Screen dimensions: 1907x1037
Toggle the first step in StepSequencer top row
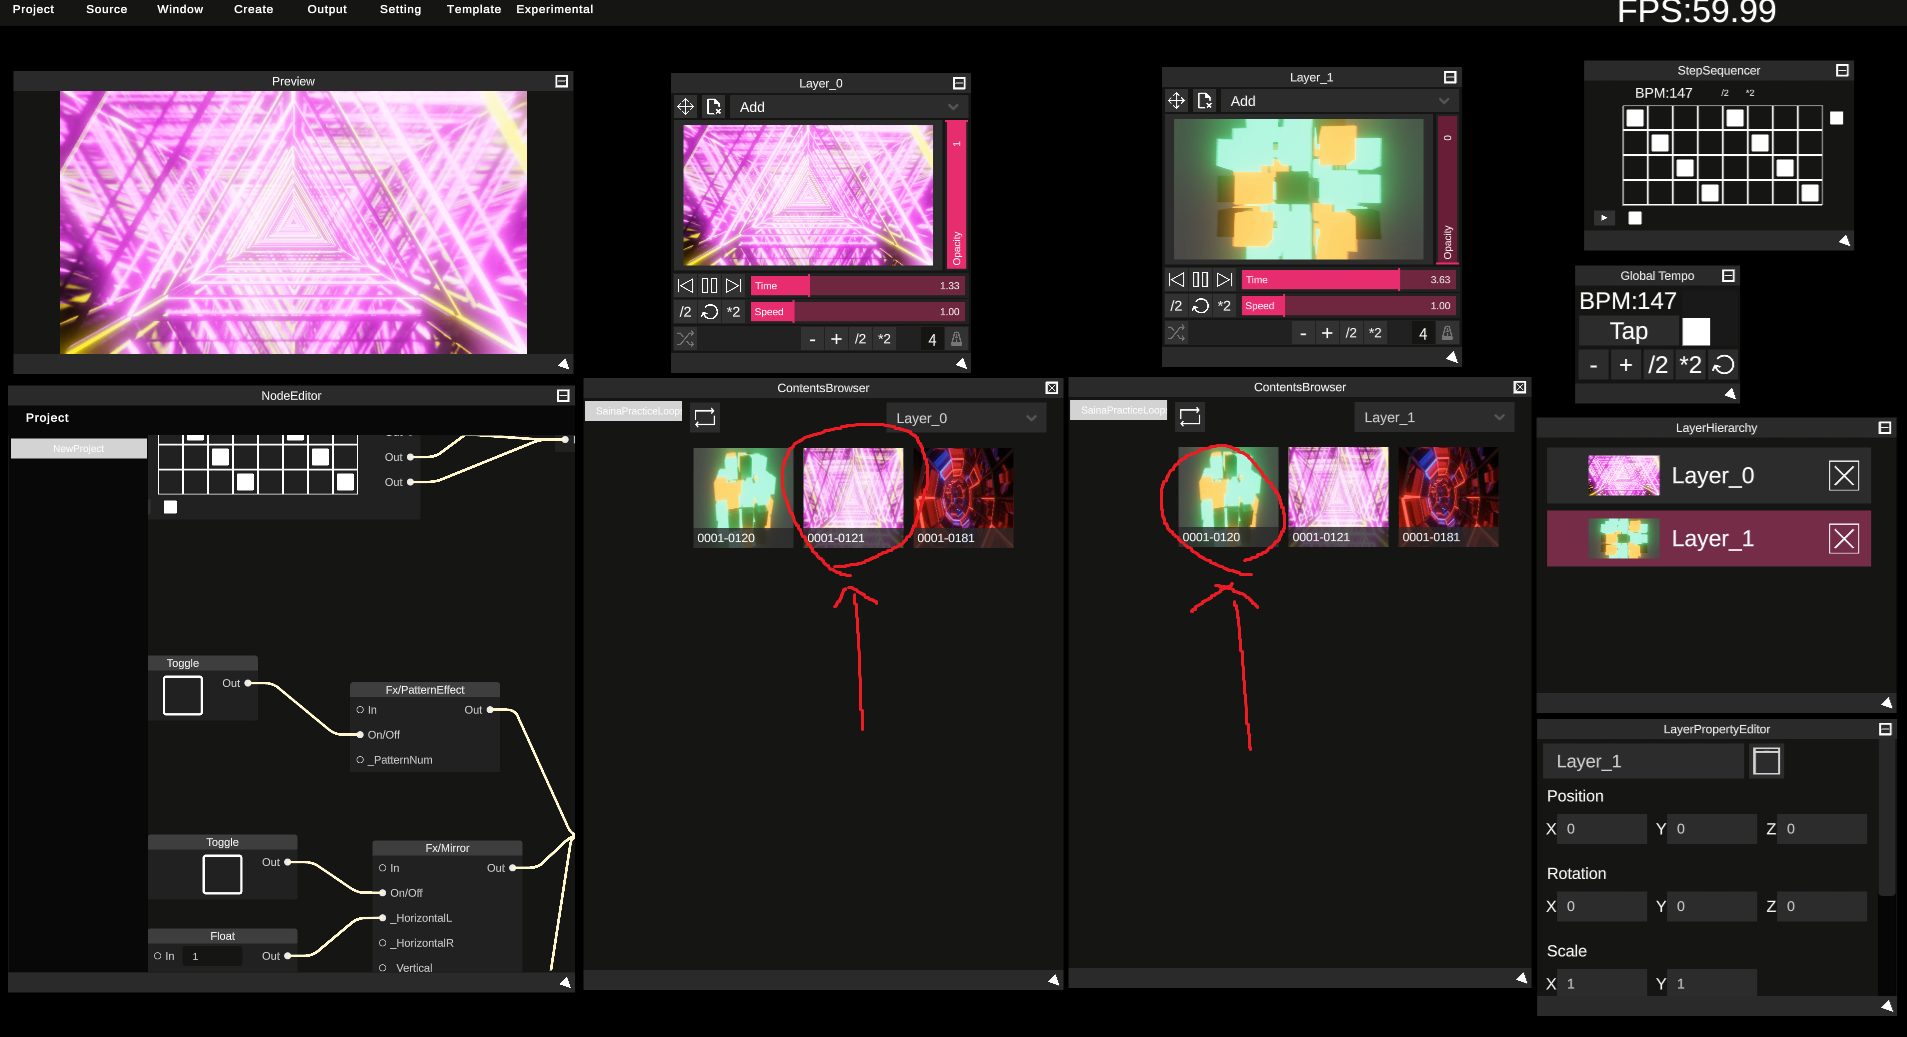coord(1635,118)
